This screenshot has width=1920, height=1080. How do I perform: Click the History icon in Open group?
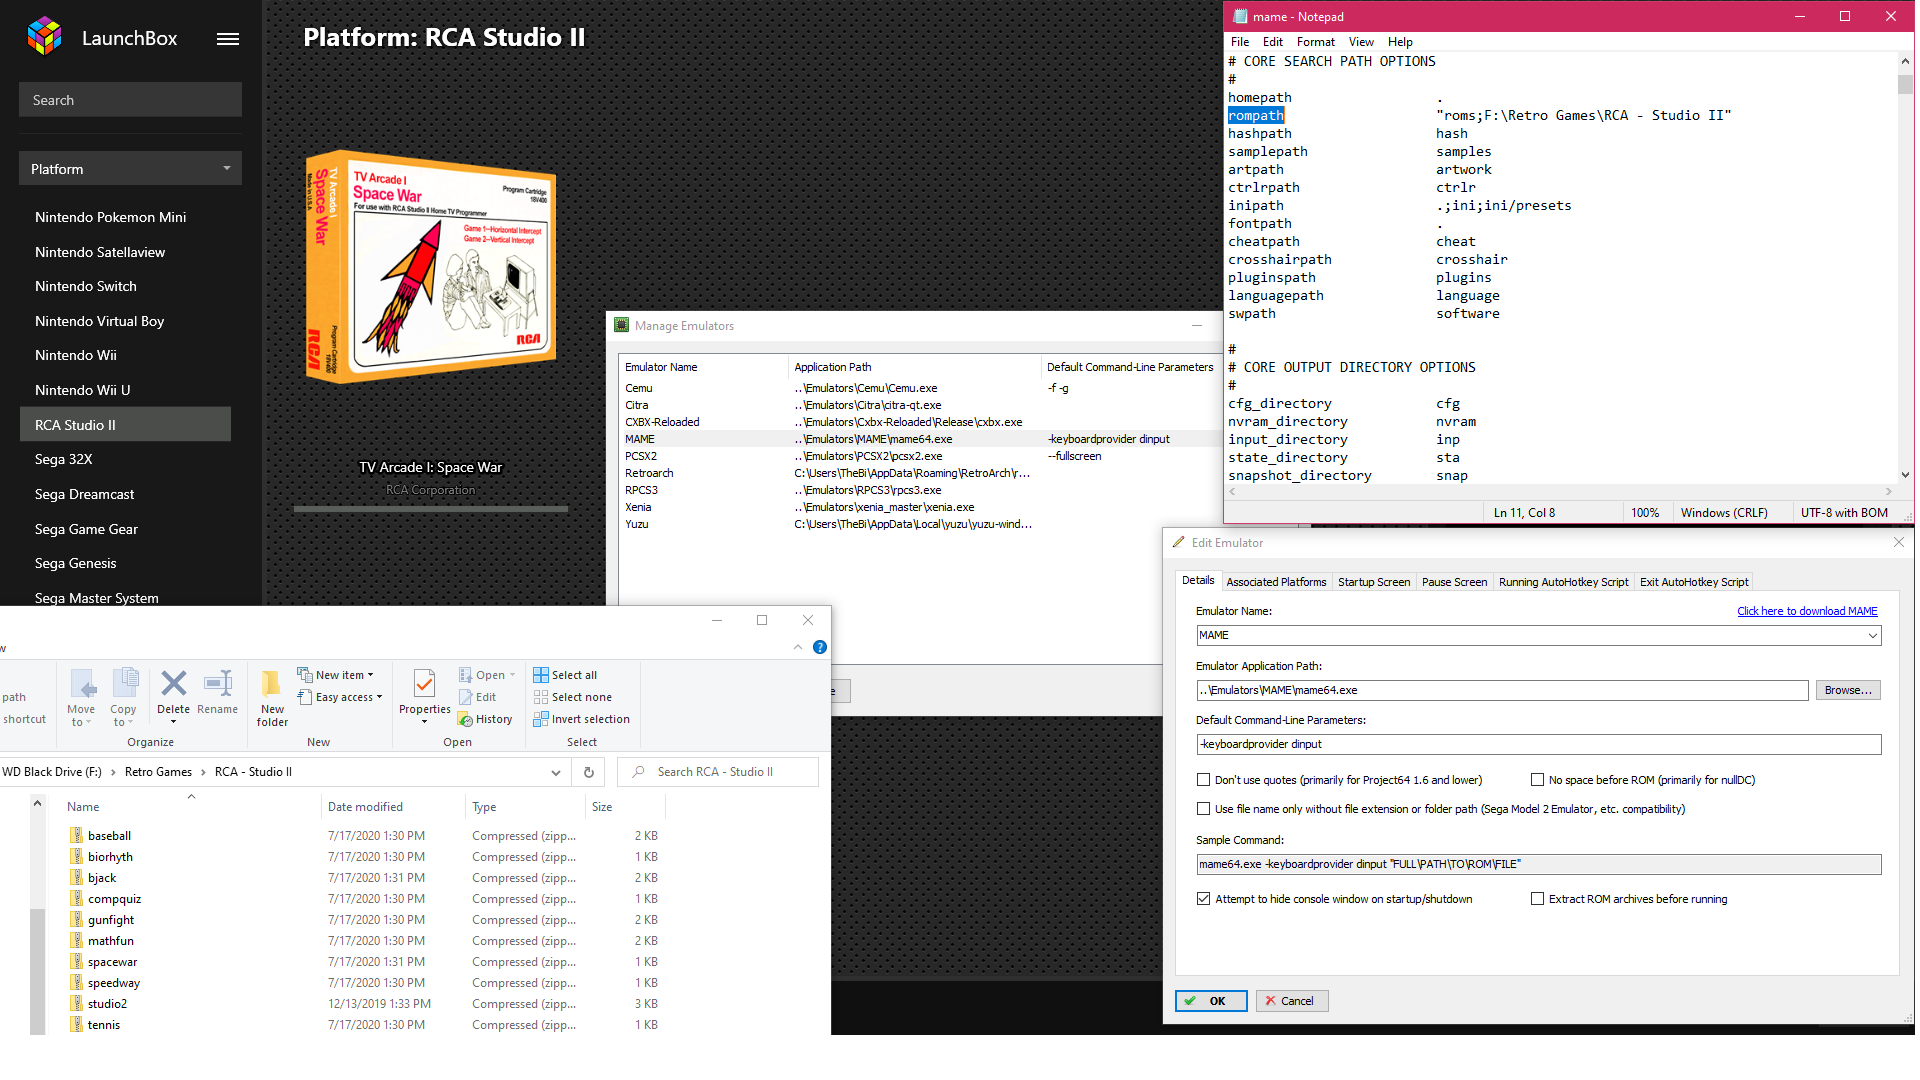[x=466, y=719]
